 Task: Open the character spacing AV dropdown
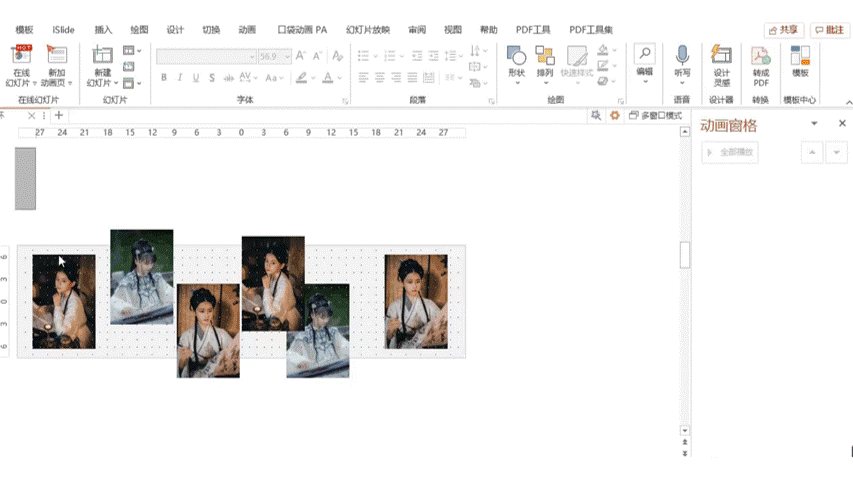248,78
